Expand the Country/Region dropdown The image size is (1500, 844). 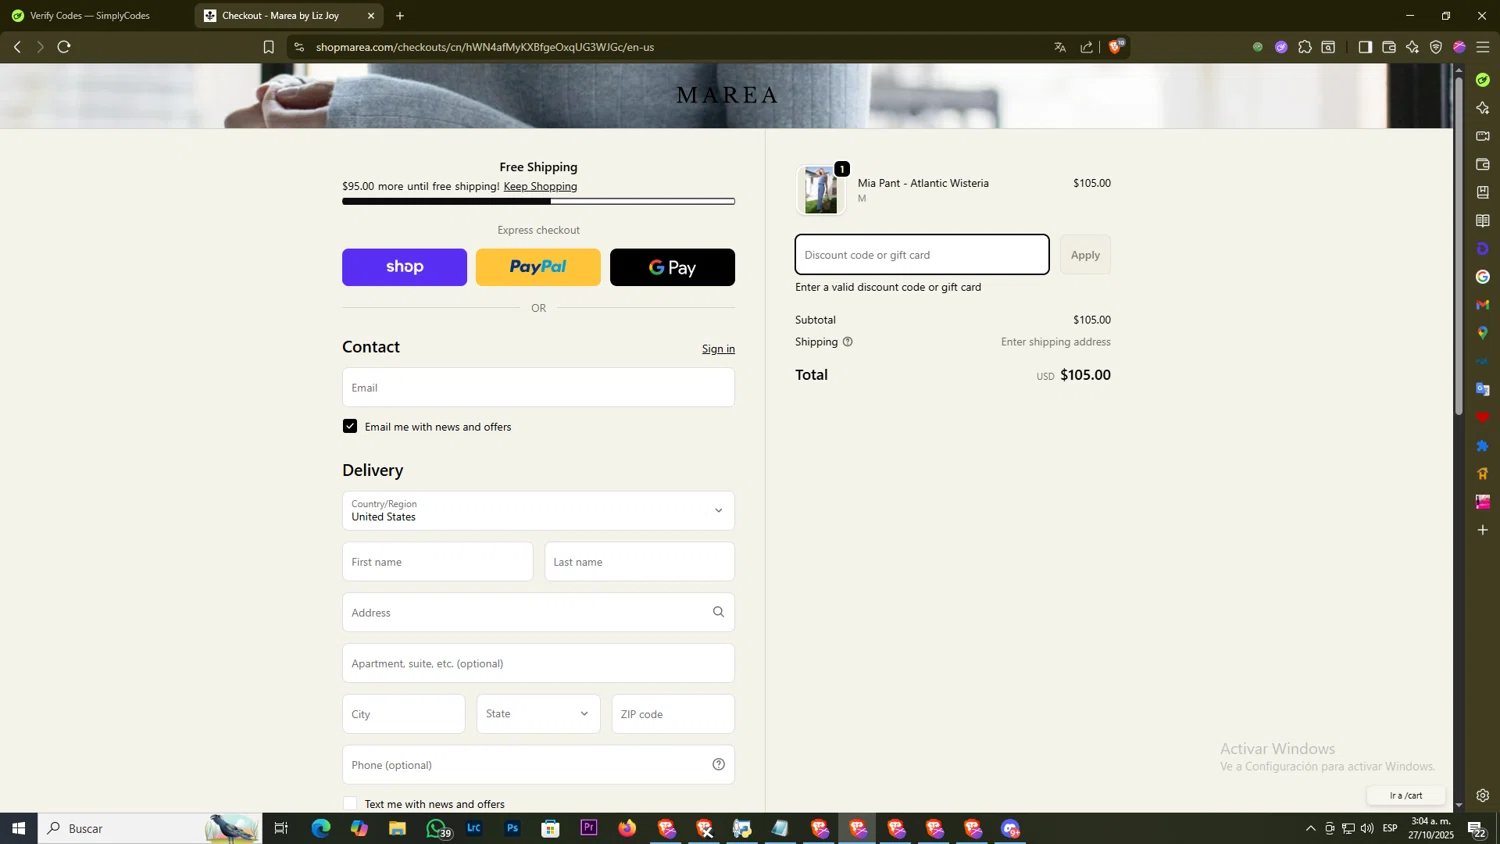point(538,511)
